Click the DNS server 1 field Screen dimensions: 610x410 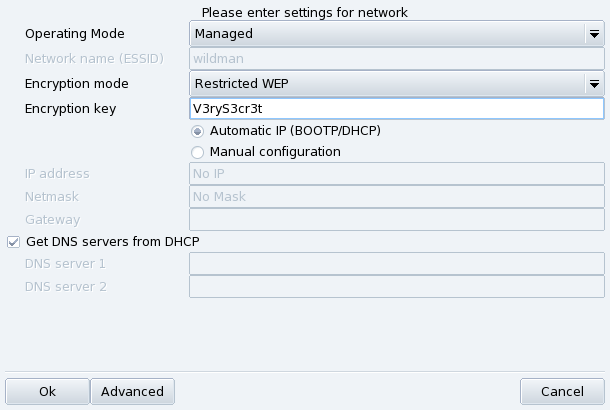396,263
